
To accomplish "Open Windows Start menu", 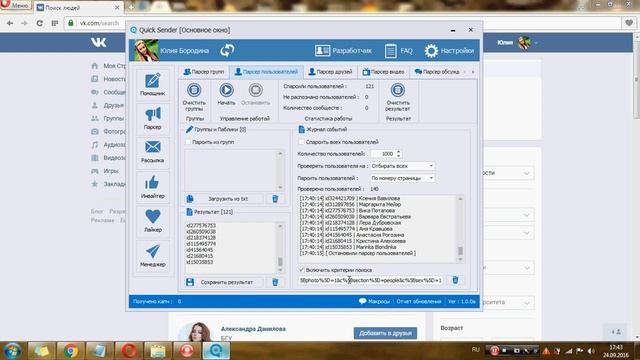I will [x=12, y=351].
